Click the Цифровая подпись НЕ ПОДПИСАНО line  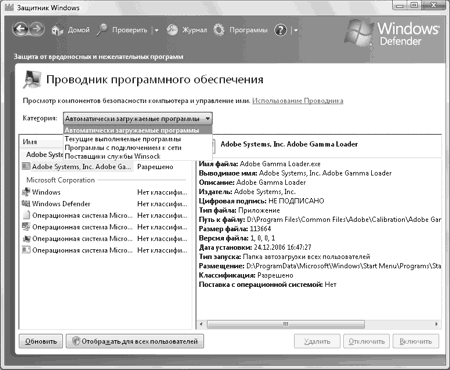tap(261, 201)
